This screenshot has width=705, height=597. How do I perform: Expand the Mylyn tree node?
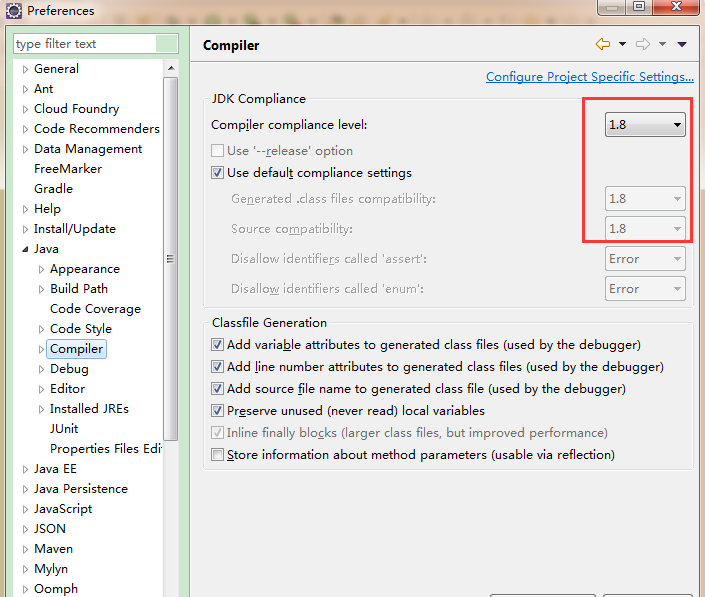point(25,569)
